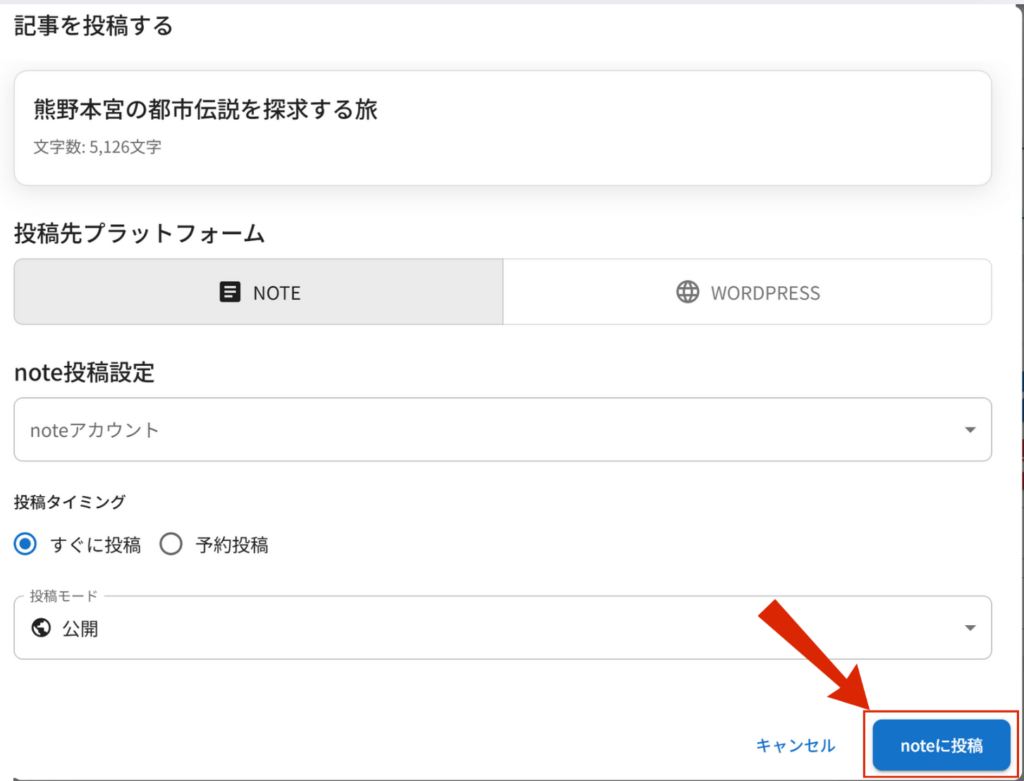Select the すぐに投稿 radio button
Screen dimensions: 1024x781
27,545
